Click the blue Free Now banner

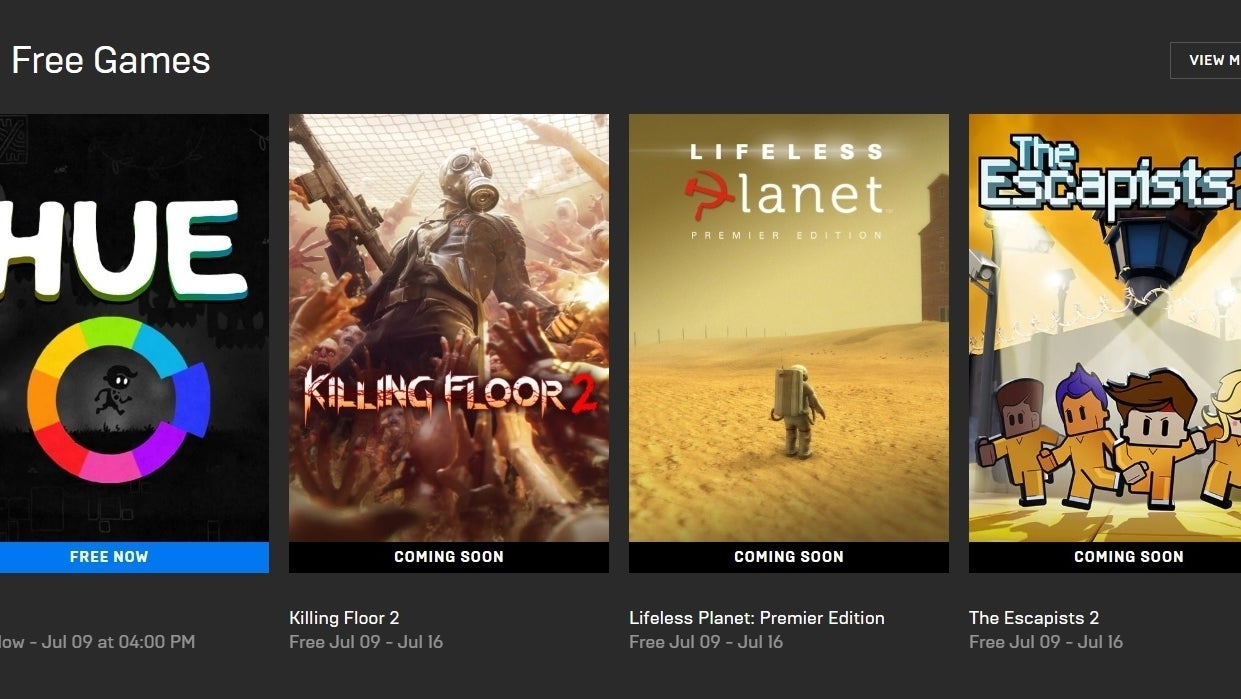coord(134,557)
